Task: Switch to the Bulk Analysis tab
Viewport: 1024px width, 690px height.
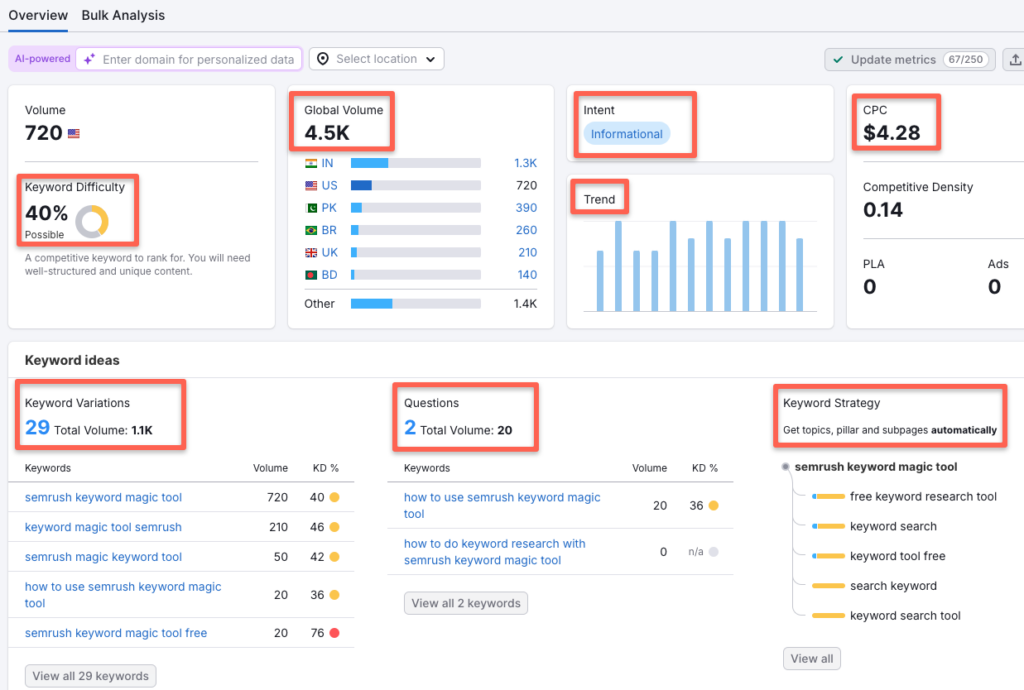Action: point(123,16)
